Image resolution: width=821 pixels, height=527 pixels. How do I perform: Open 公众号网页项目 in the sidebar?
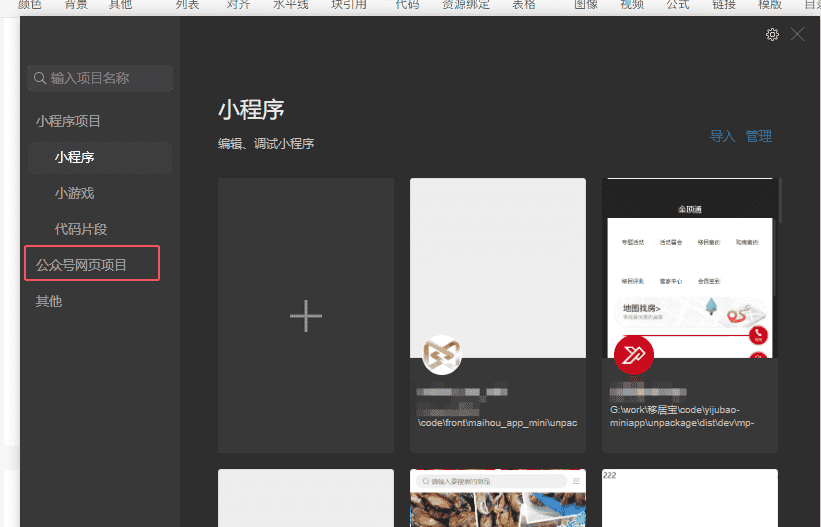coord(81,265)
